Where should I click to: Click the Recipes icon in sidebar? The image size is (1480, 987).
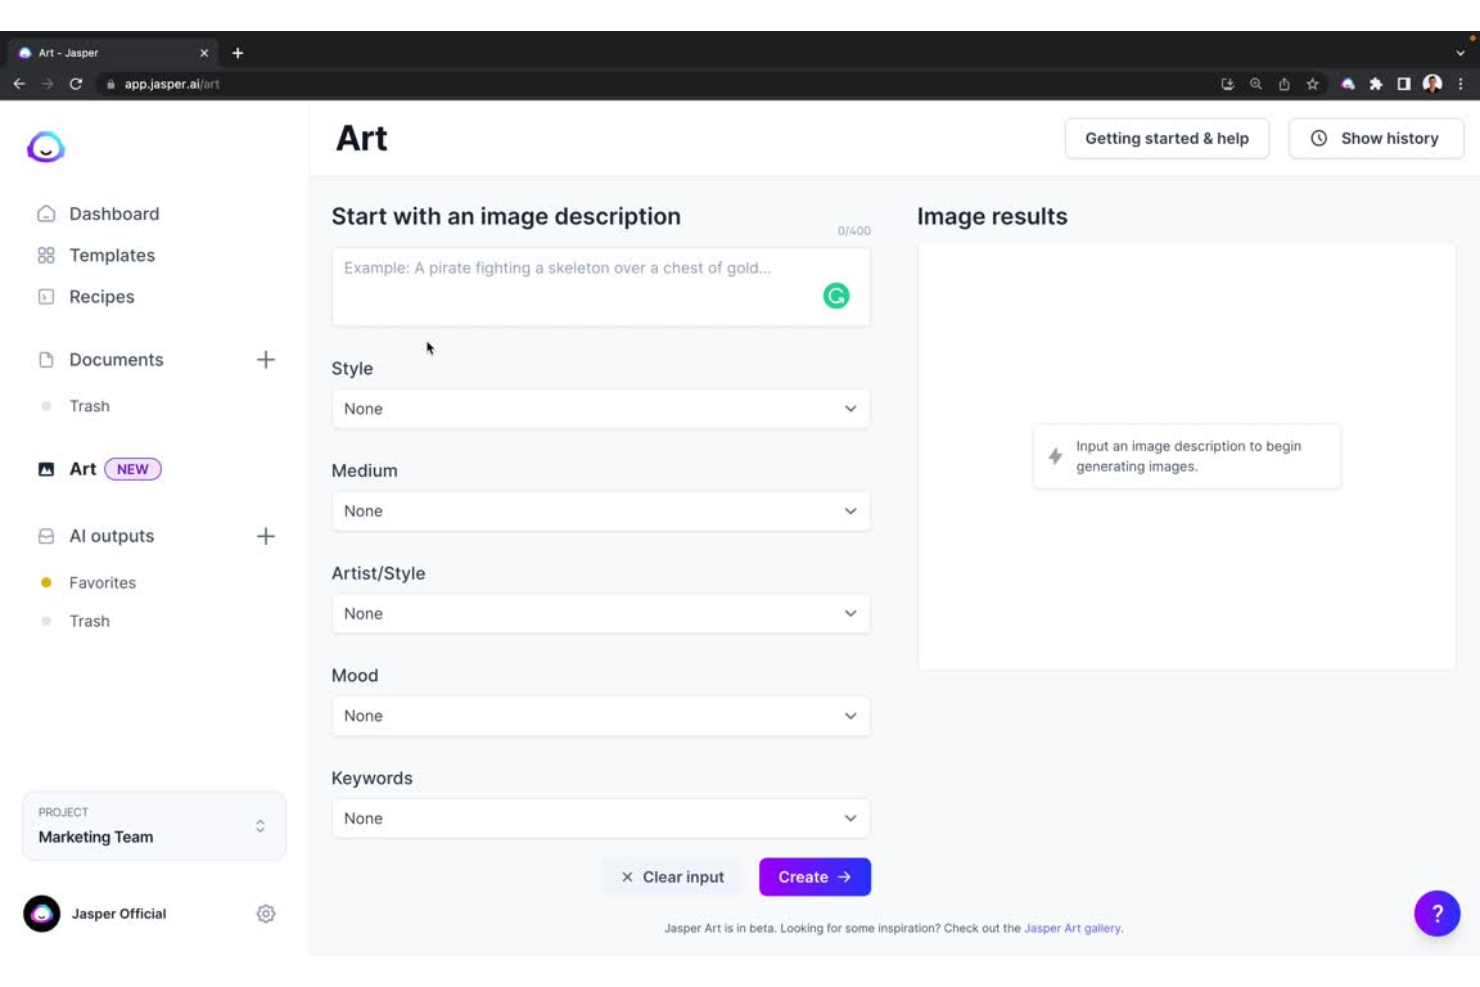pyautogui.click(x=46, y=297)
